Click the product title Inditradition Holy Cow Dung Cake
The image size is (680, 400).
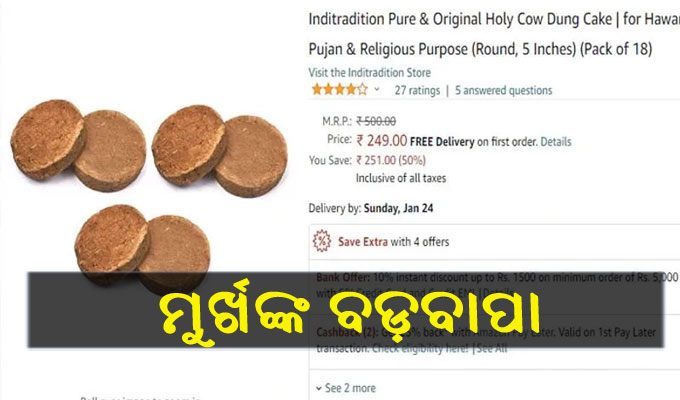(494, 34)
